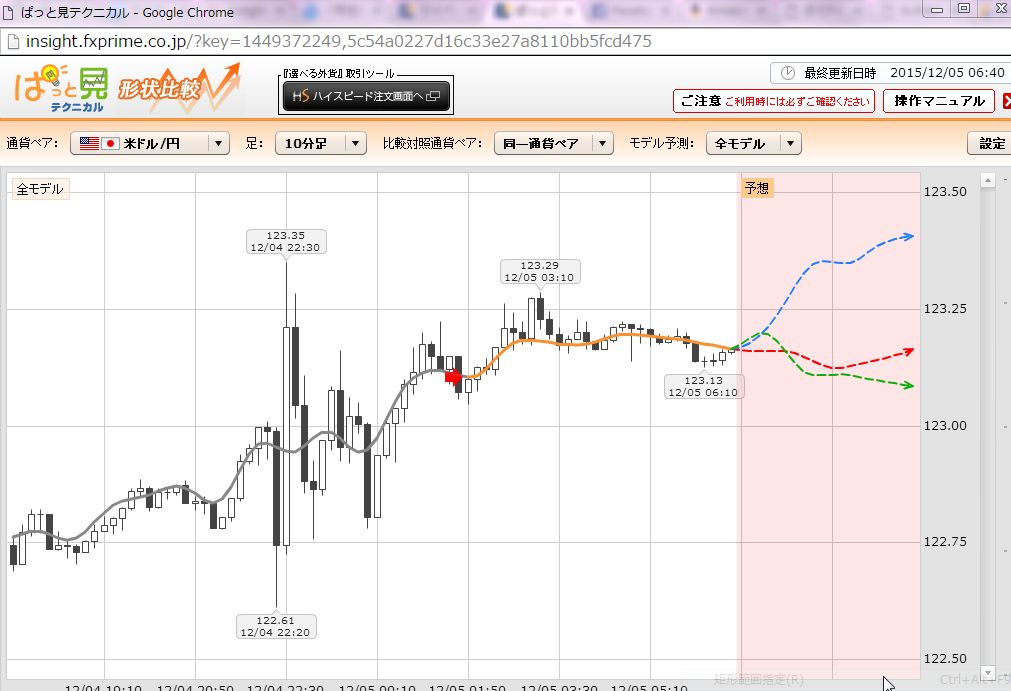Click the chart scrollbar down arrow
The height and width of the screenshot is (691, 1011).
tap(987, 672)
